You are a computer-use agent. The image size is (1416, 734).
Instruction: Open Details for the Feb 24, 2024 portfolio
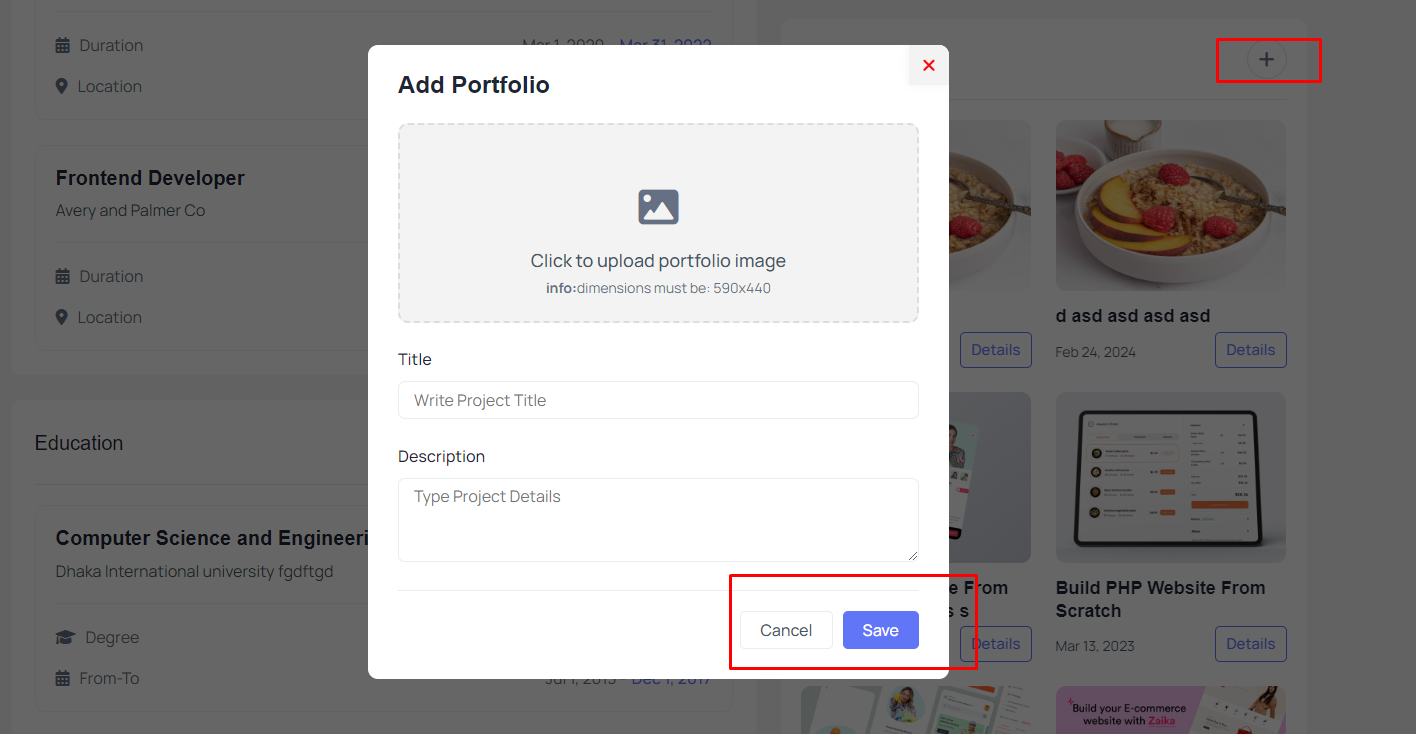(1250, 350)
